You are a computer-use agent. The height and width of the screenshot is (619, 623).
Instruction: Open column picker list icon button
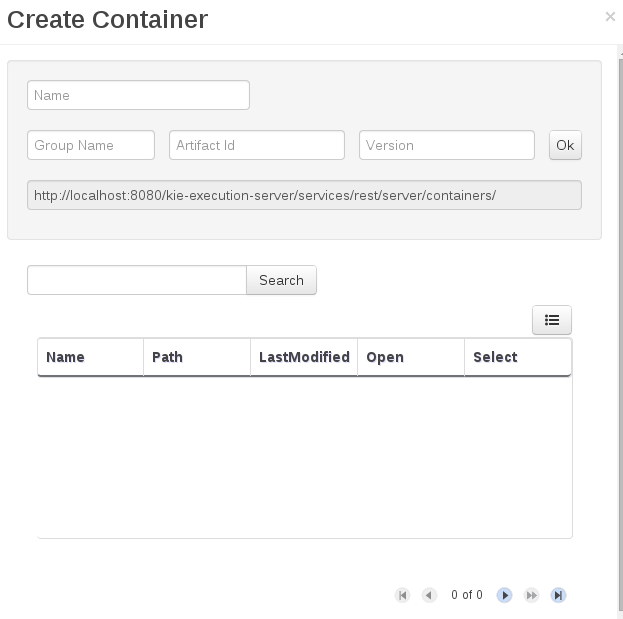pos(552,320)
